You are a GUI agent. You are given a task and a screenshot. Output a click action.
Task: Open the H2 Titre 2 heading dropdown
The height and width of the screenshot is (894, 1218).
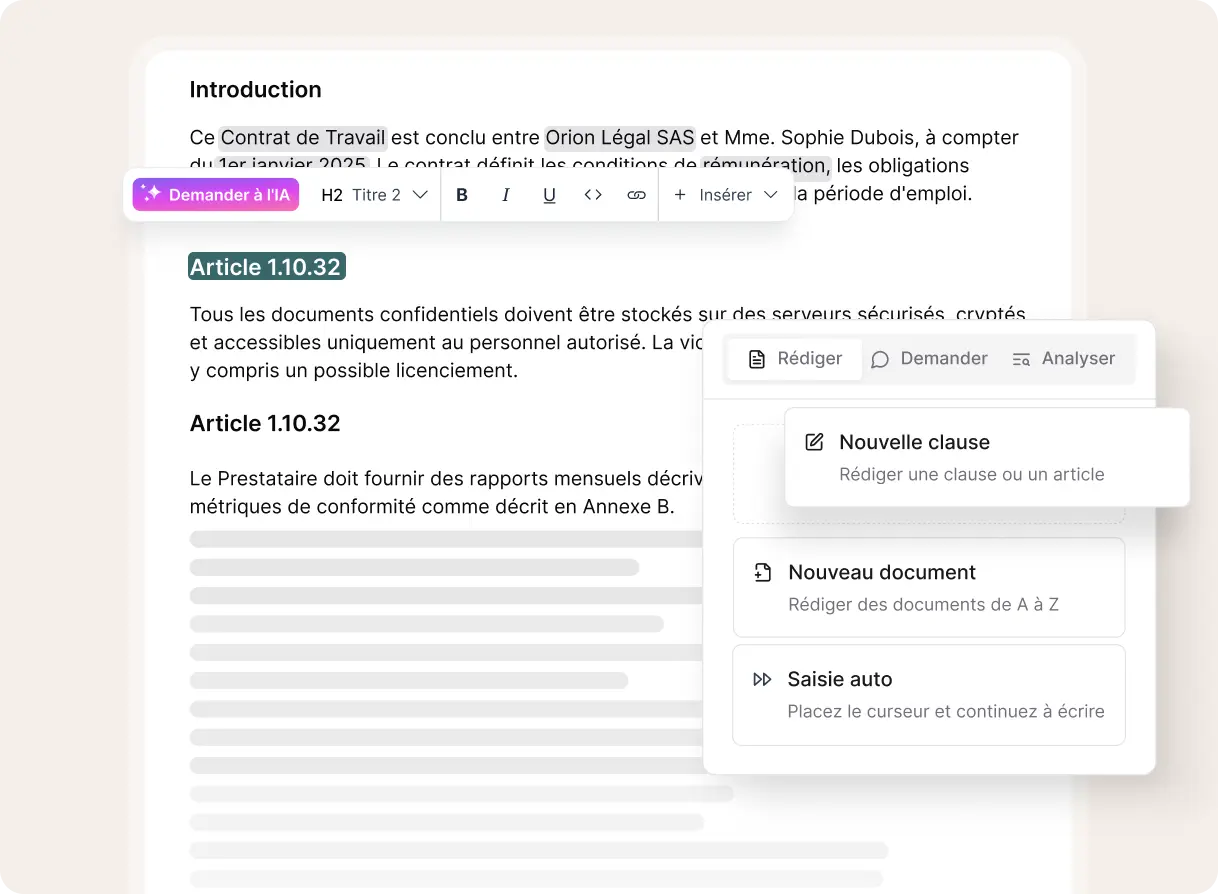pos(374,195)
